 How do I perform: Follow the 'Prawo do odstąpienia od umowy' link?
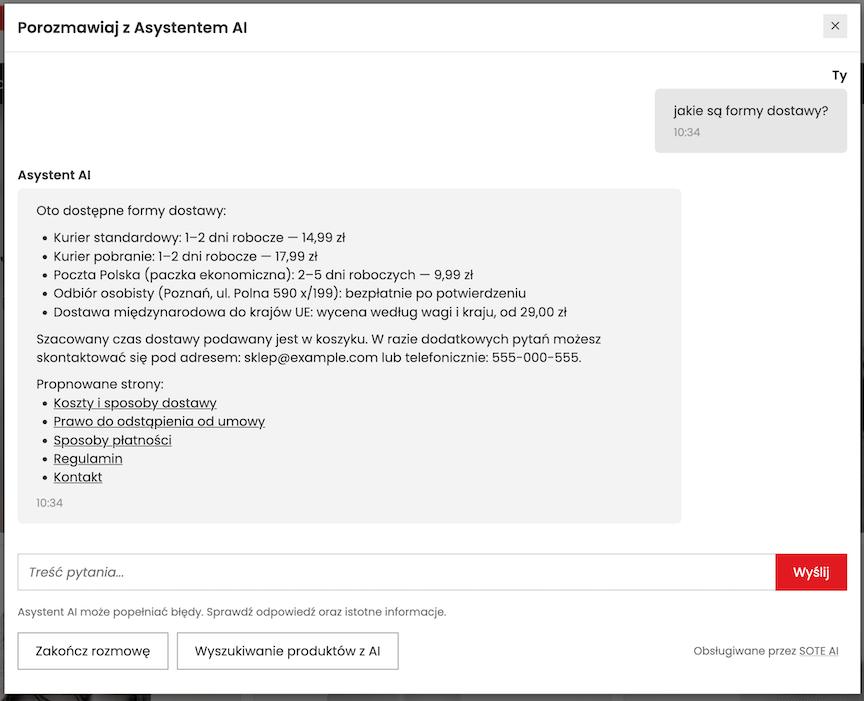tap(159, 422)
